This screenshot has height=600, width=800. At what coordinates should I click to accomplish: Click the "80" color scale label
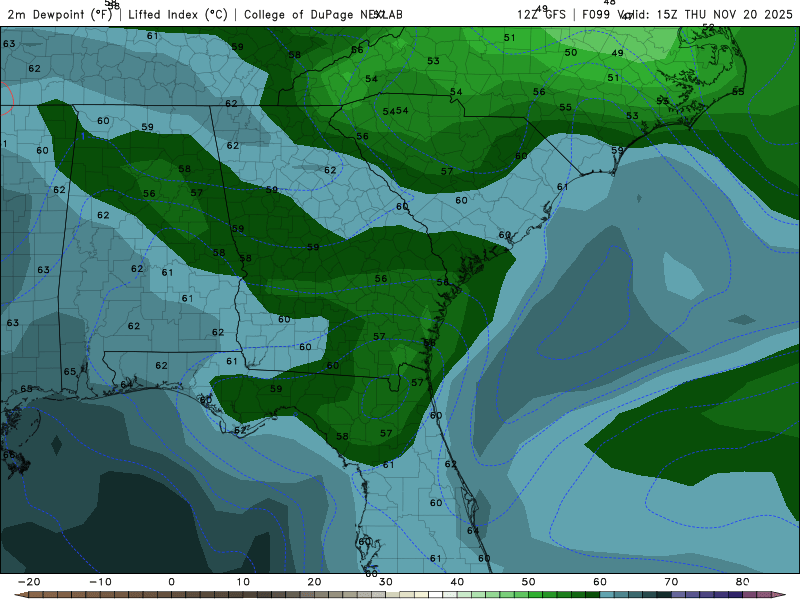click(743, 582)
